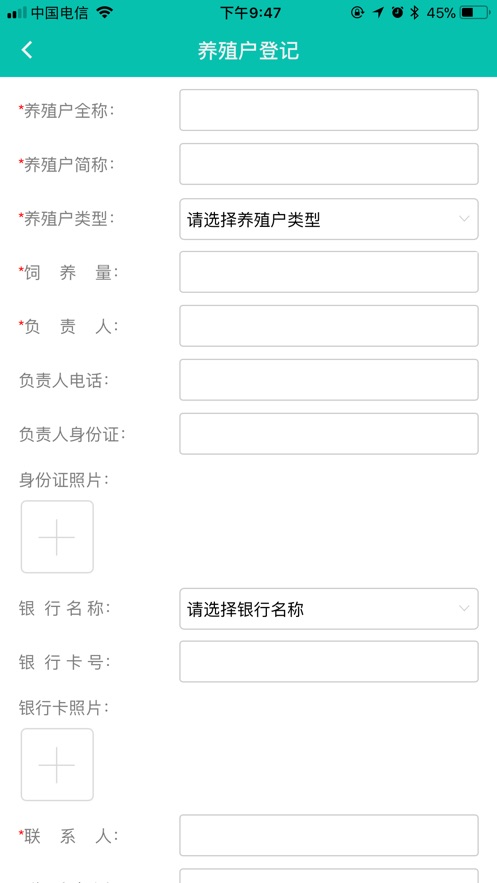
Task: Tap the location arrow status icon
Action: point(378,12)
